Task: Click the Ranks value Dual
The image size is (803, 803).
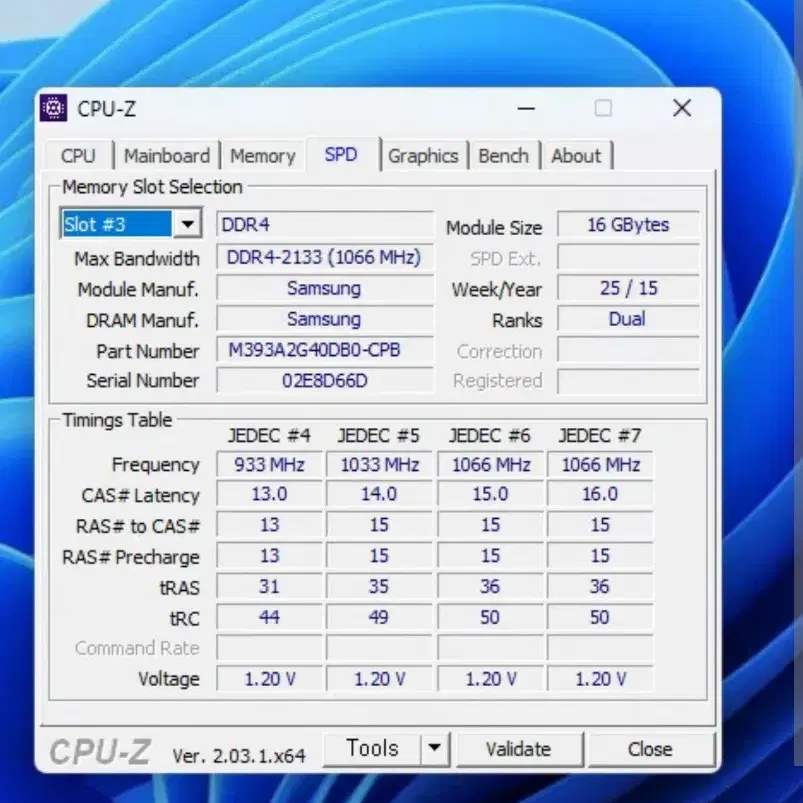Action: click(628, 320)
